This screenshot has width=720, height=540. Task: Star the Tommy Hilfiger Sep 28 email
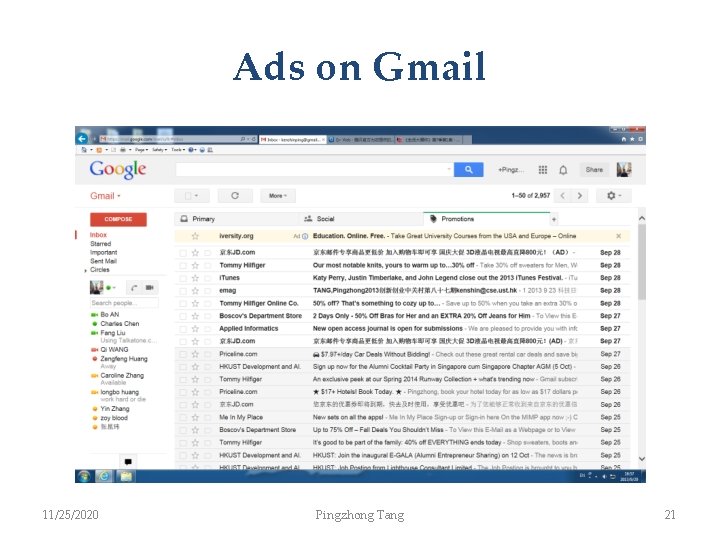pyautogui.click(x=195, y=265)
